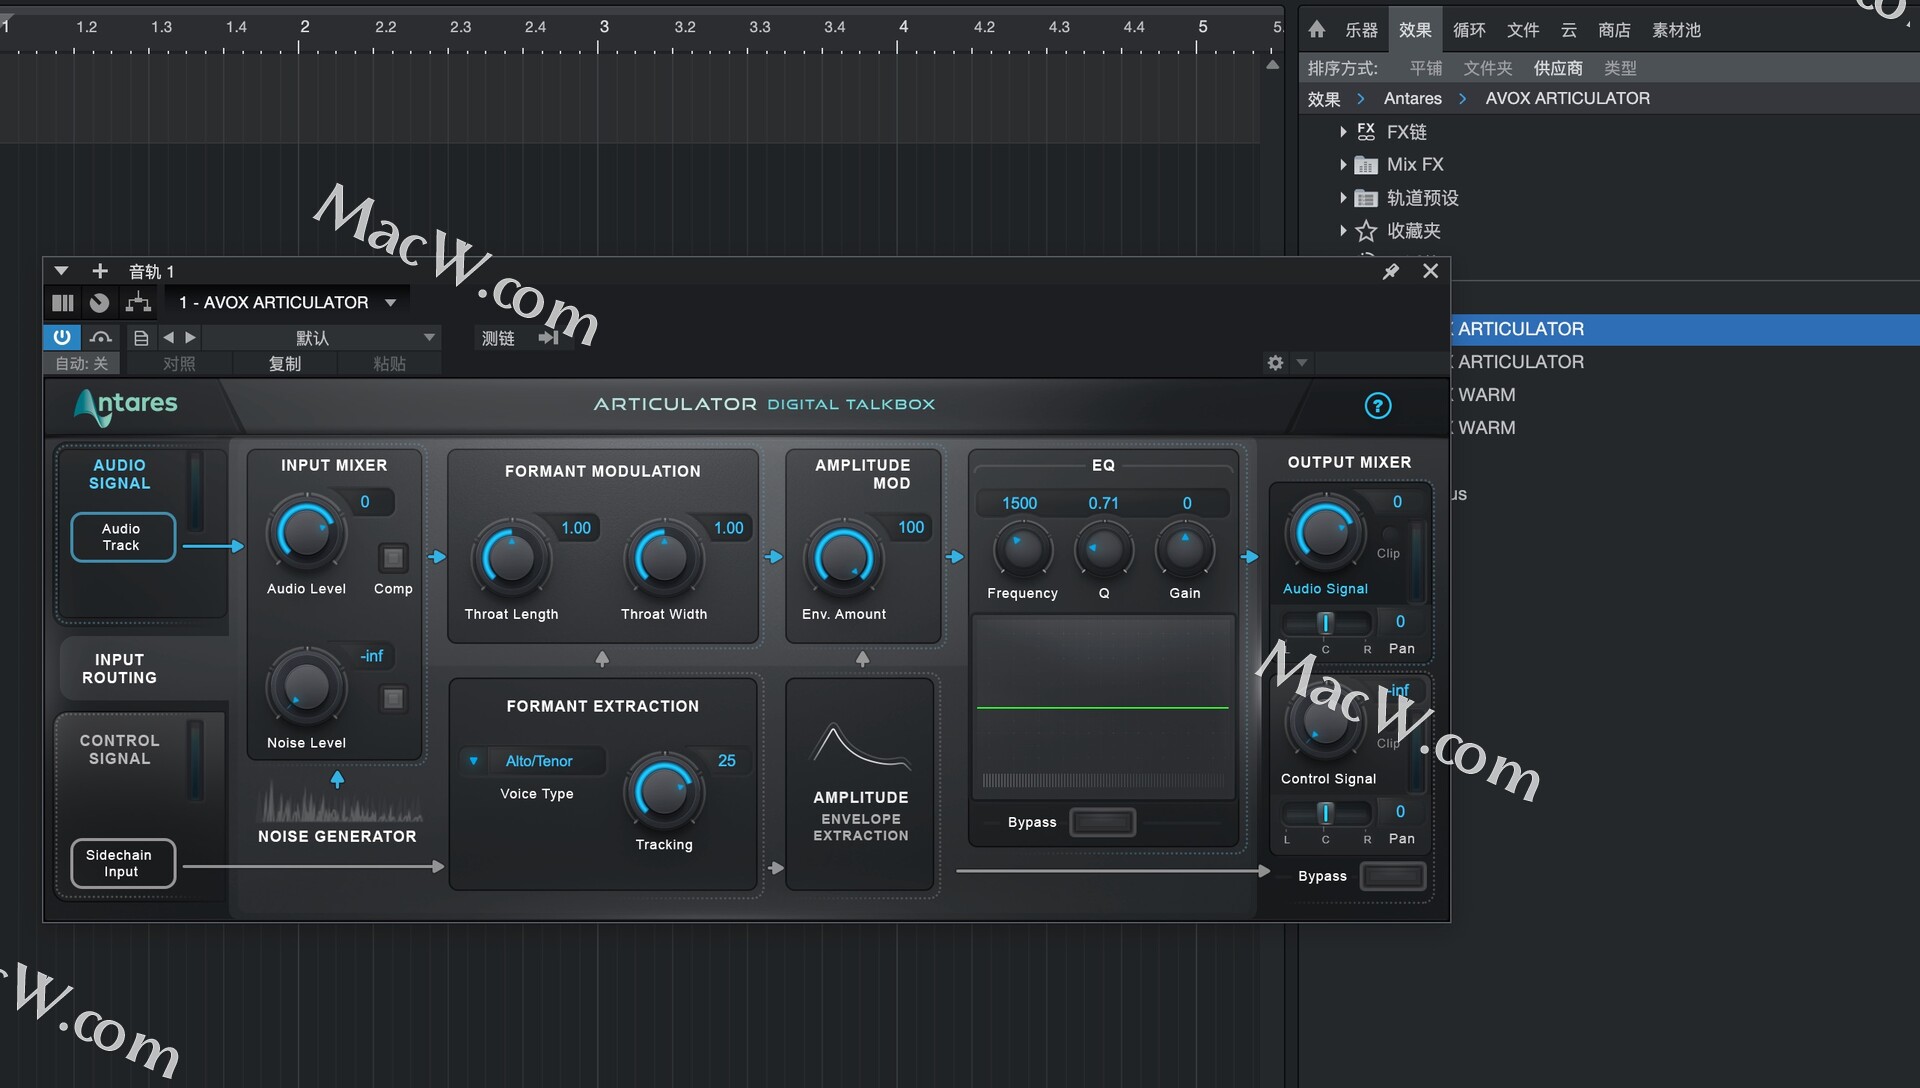Select the FX链 chain icon

(1366, 131)
